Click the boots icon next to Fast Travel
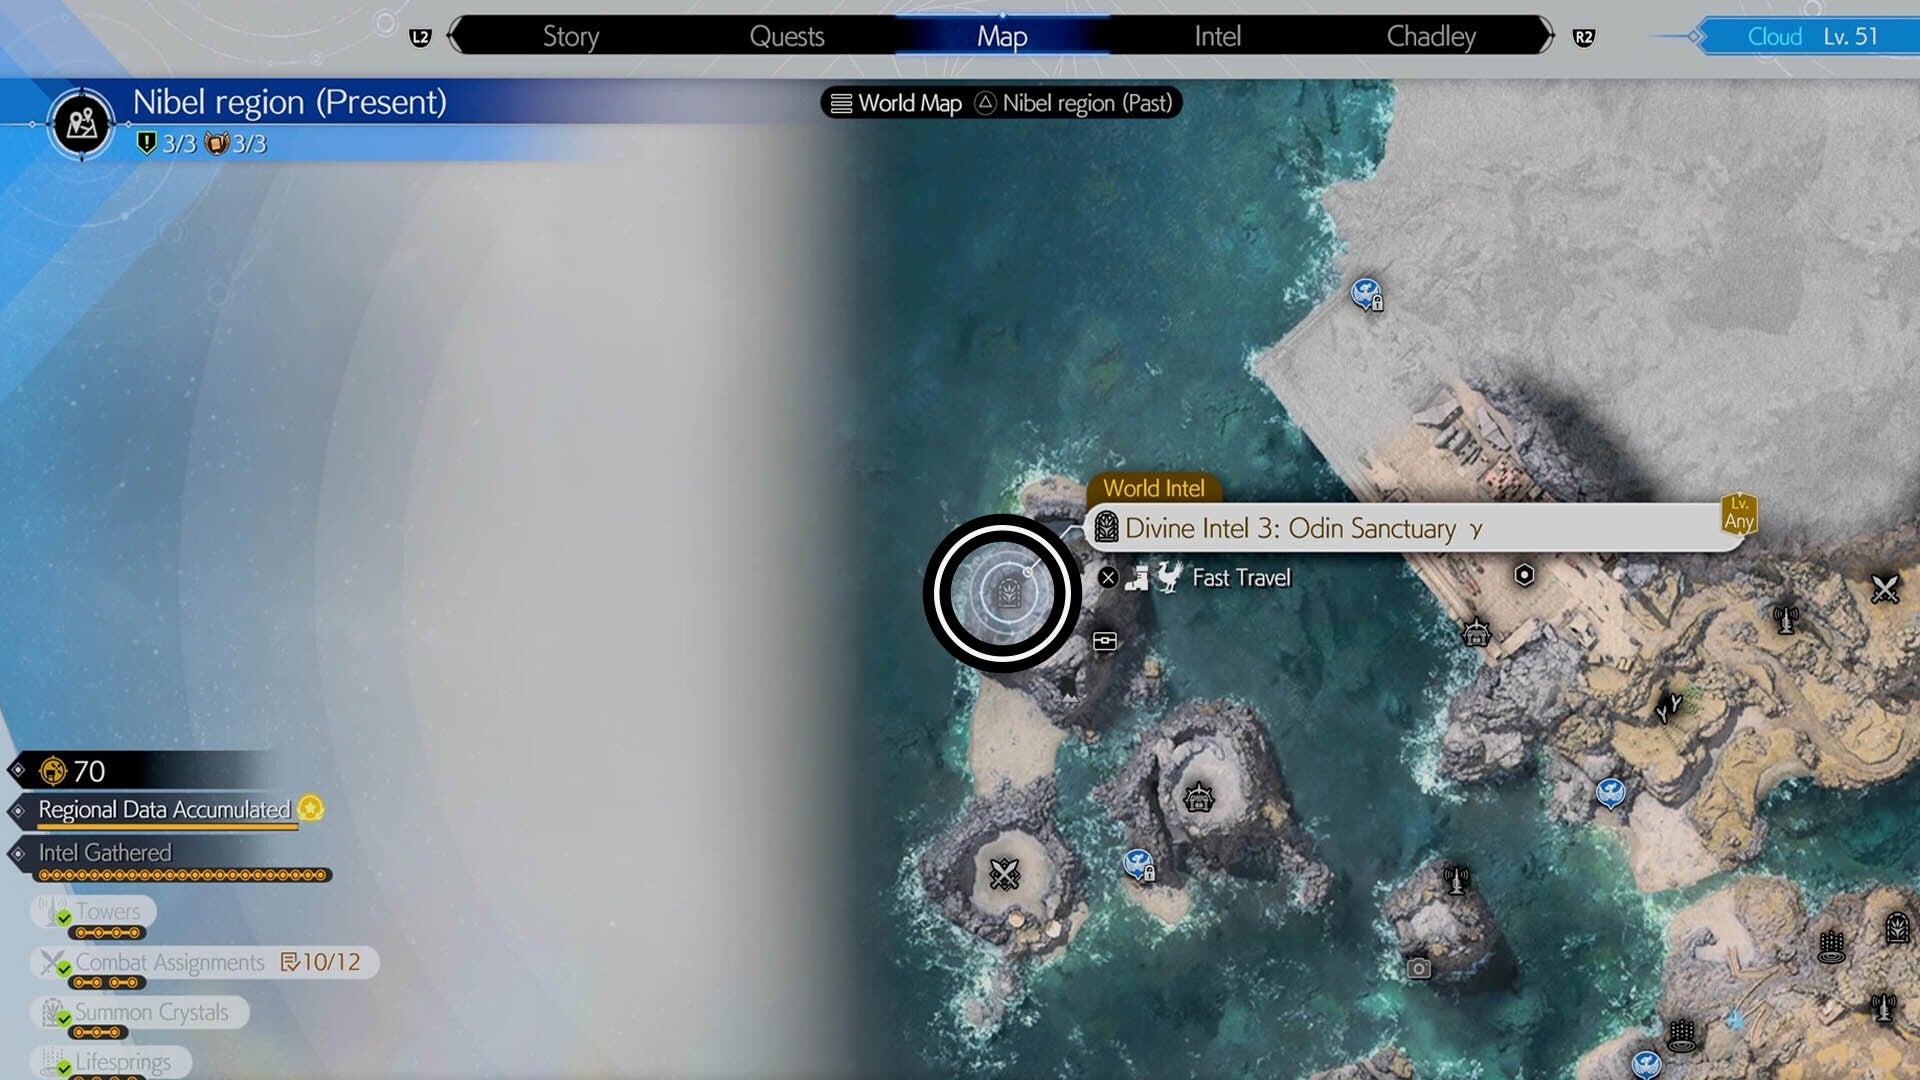The image size is (1920, 1080). pyautogui.click(x=1139, y=578)
